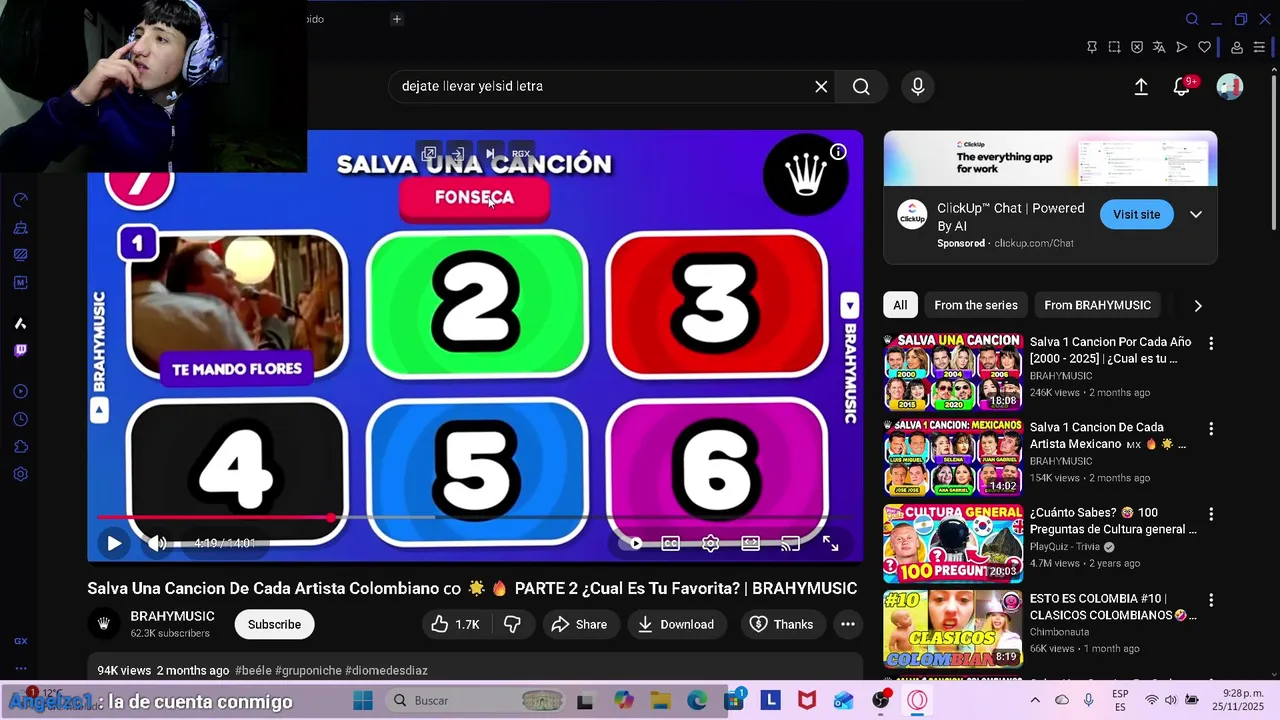Toggle closed captions CC button
The width and height of the screenshot is (1280, 720).
pos(671,543)
